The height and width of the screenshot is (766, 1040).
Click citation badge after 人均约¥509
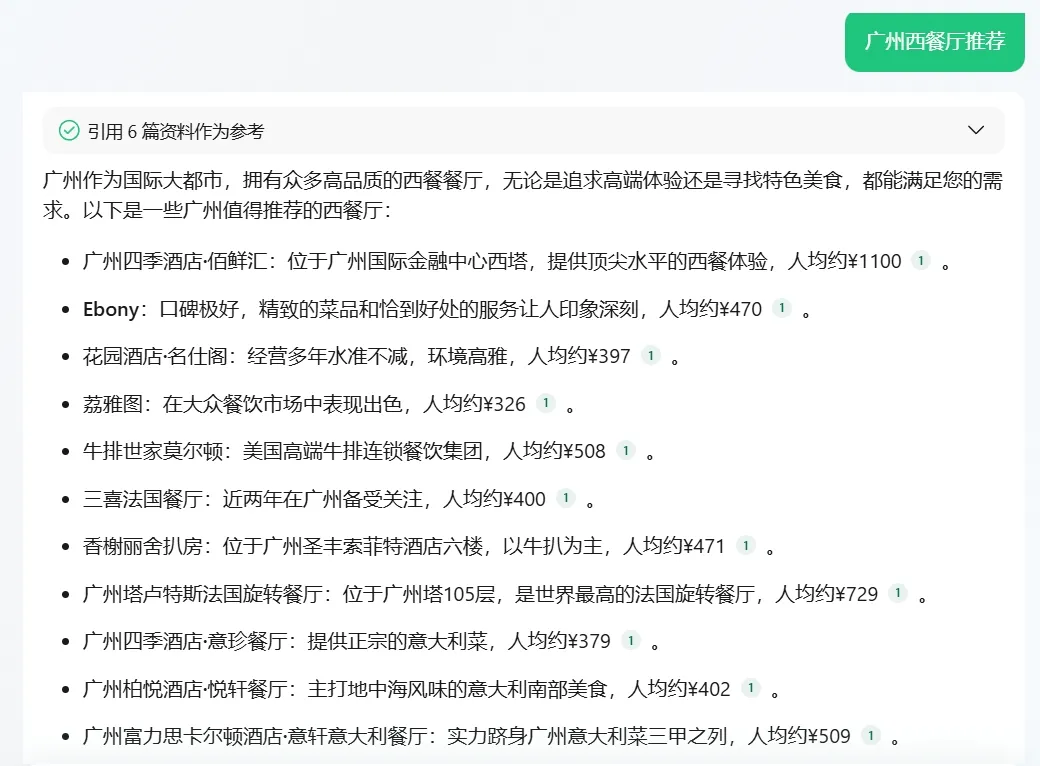coord(870,736)
